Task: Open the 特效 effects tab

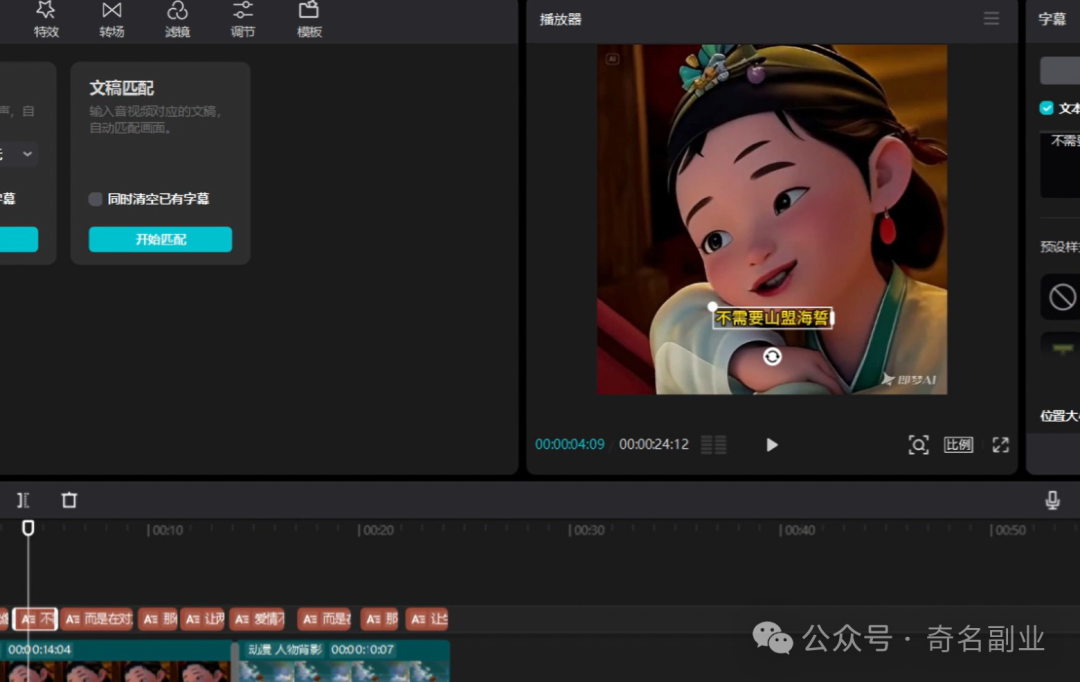Action: coord(46,19)
